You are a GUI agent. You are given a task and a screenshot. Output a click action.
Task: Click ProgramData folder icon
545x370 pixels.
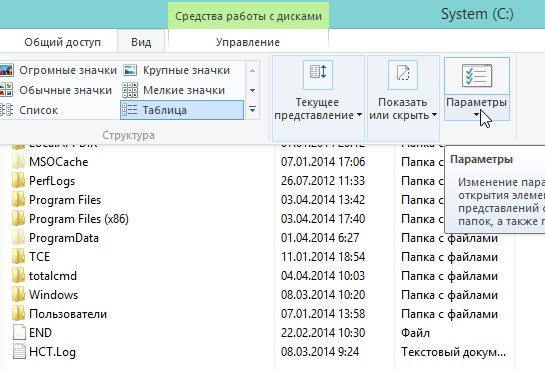tap(18, 238)
